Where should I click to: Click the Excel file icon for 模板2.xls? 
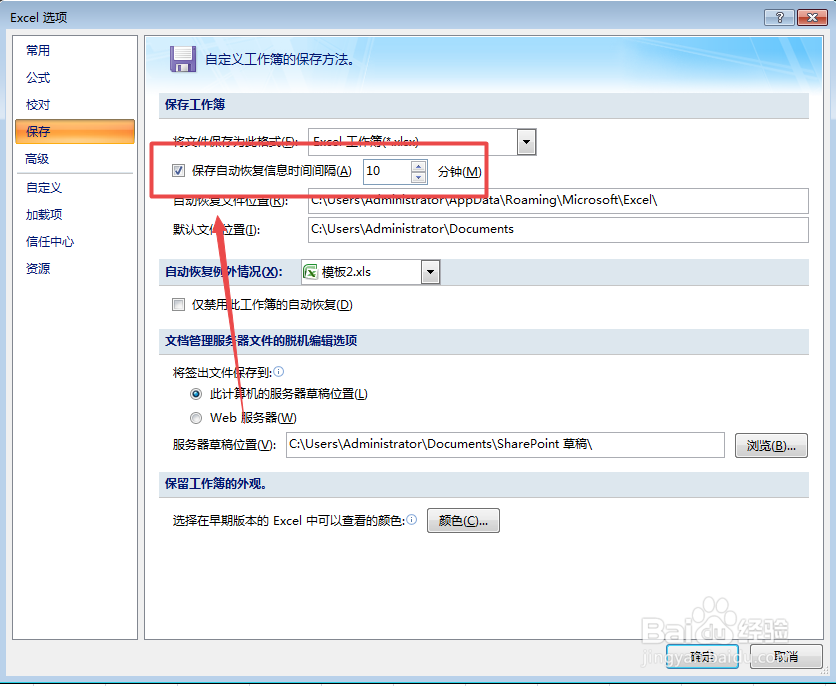click(x=310, y=272)
